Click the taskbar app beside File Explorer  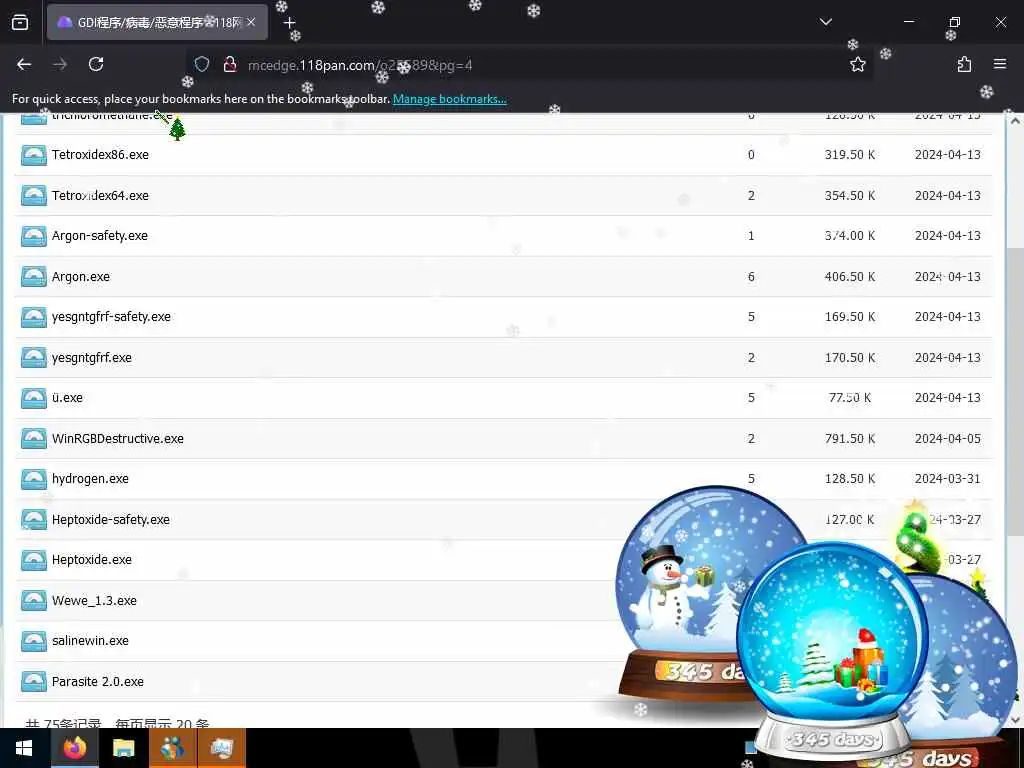click(172, 748)
